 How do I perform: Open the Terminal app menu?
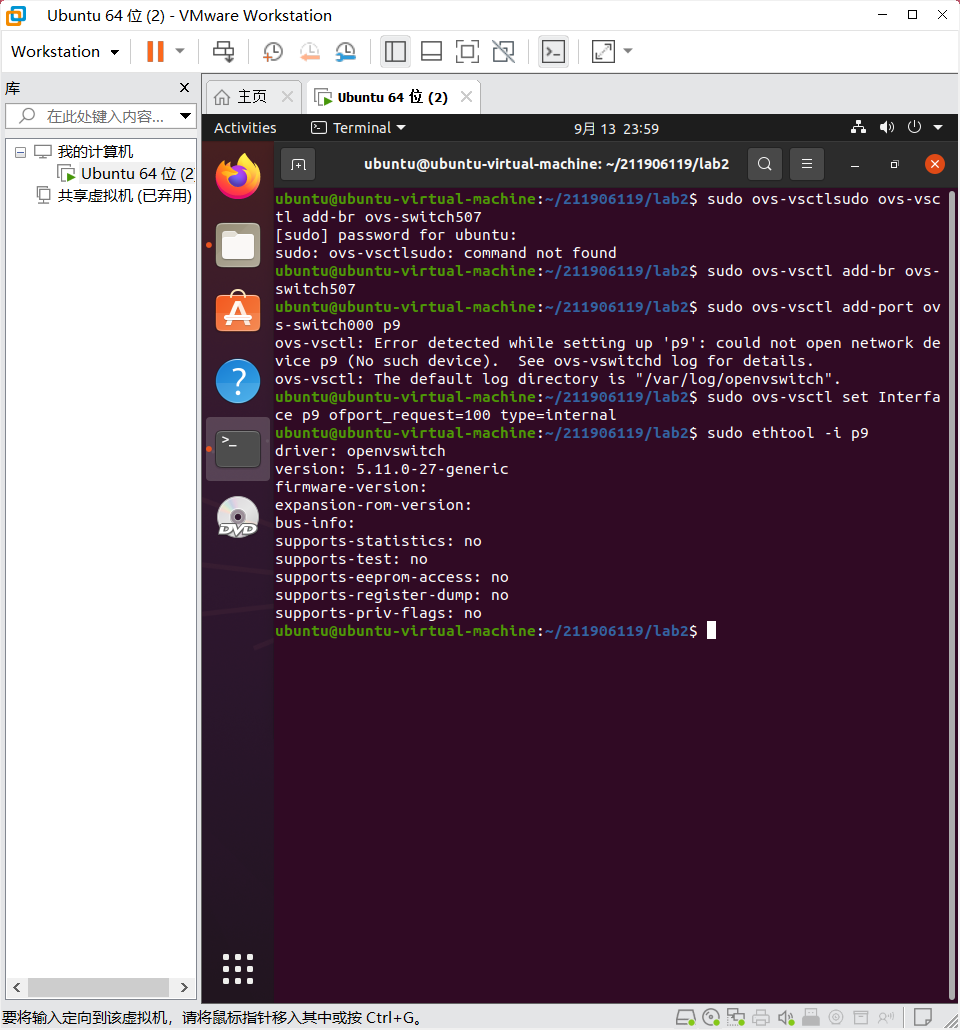point(358,128)
